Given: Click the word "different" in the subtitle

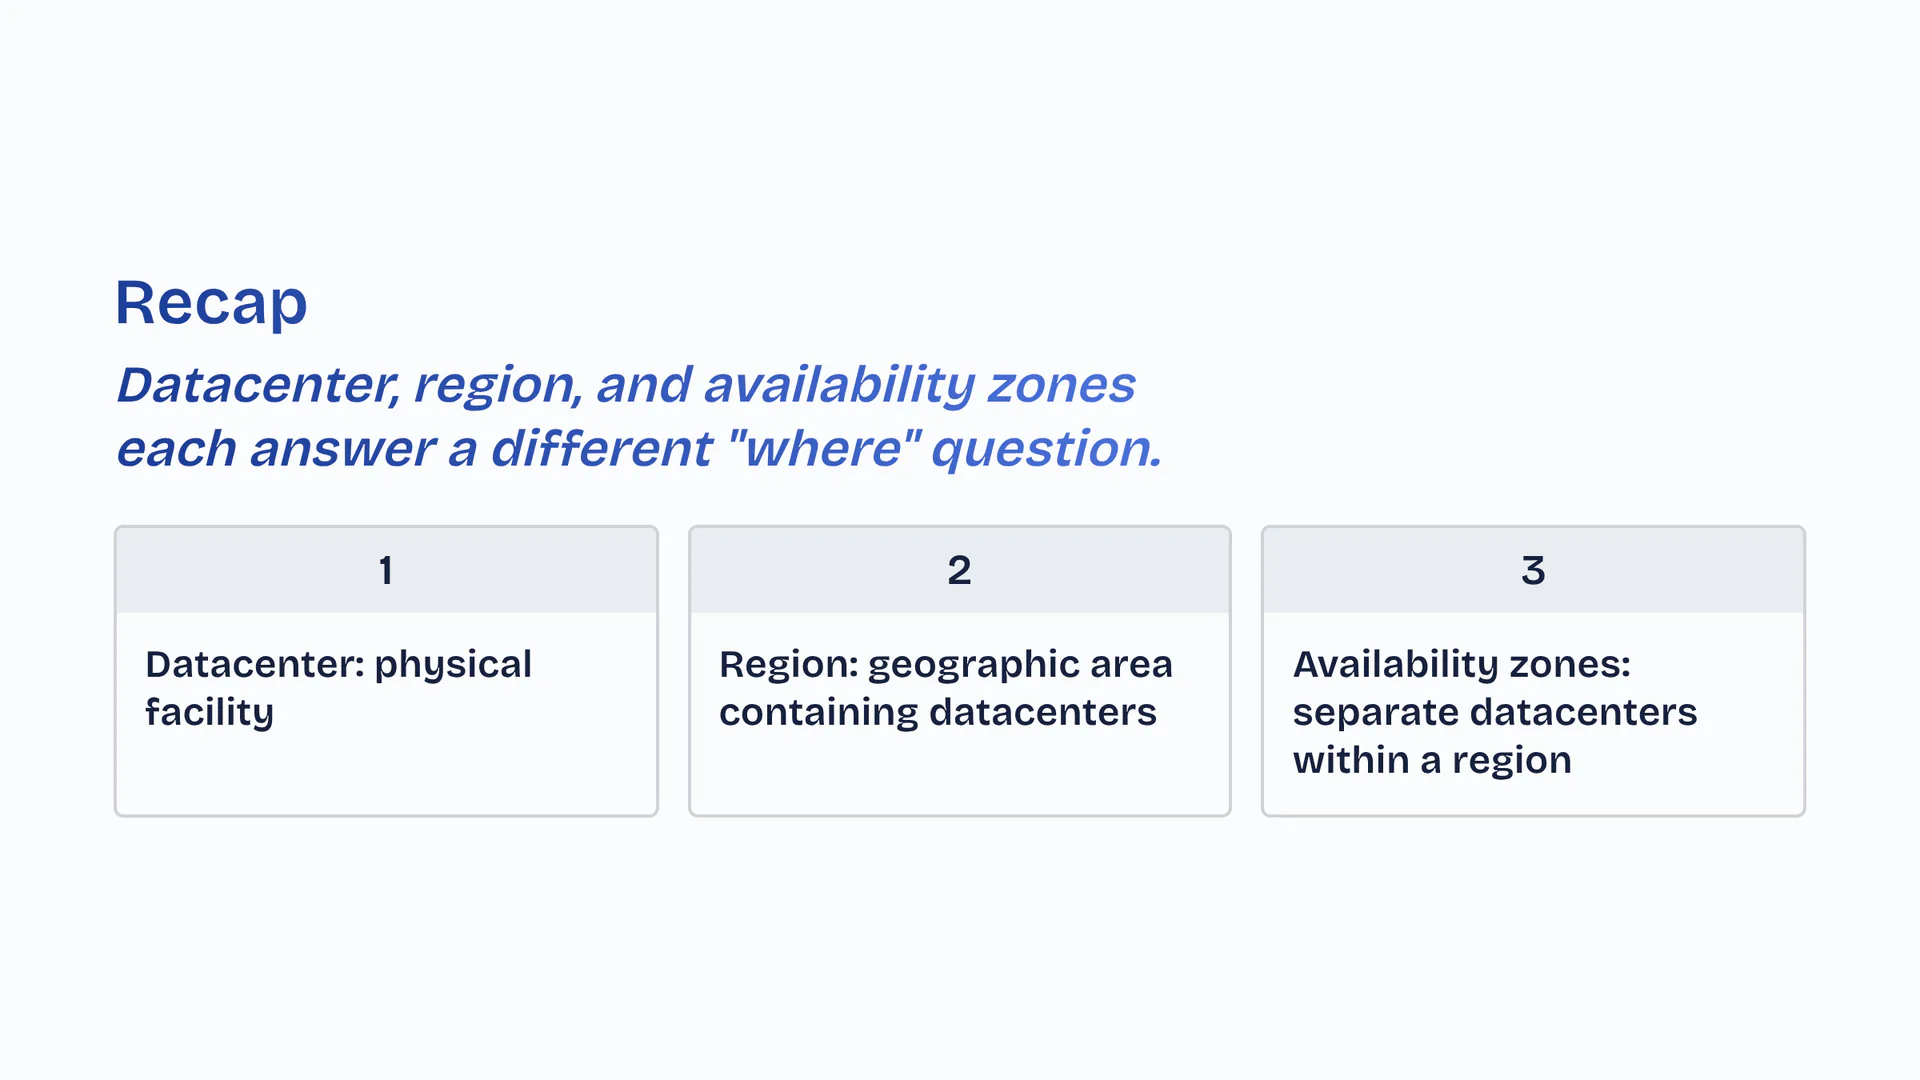Looking at the screenshot, I should click(x=601, y=448).
